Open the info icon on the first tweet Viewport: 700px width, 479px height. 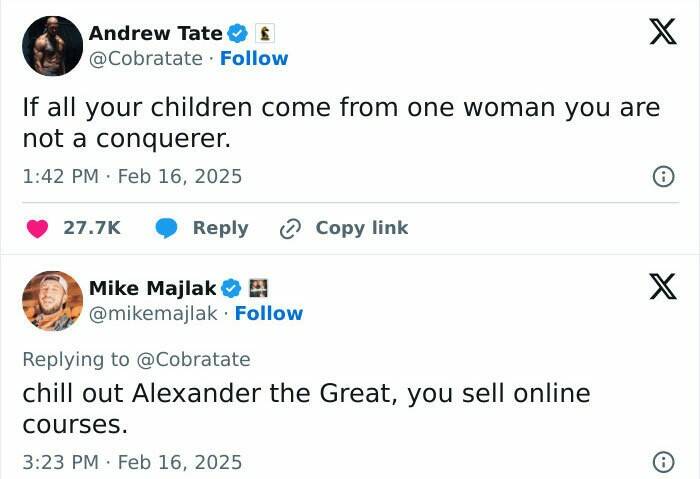(662, 177)
